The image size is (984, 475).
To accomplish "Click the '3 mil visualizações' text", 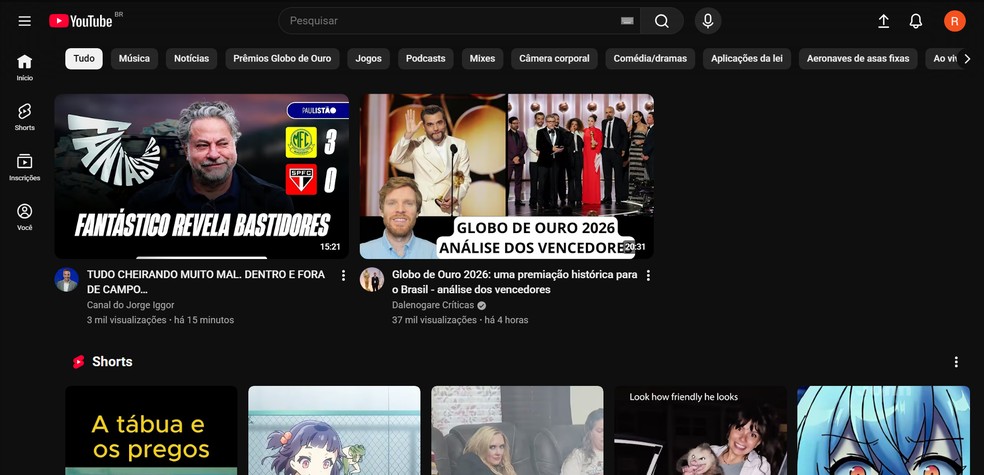I will [x=126, y=320].
